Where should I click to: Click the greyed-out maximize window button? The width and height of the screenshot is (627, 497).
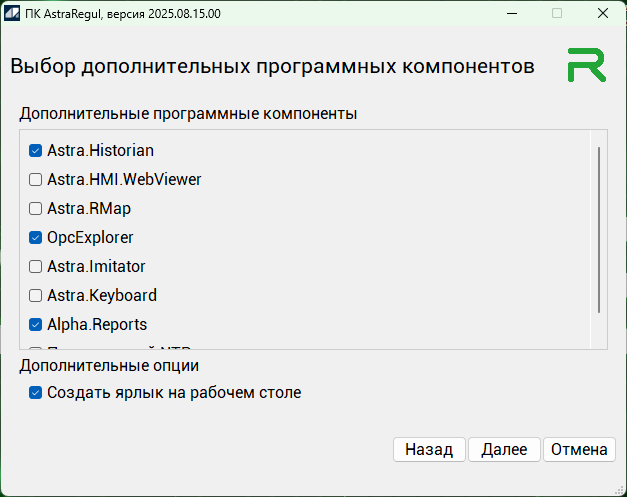(x=557, y=14)
